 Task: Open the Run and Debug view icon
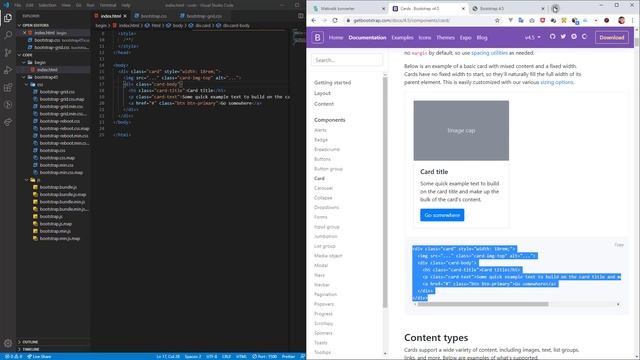pyautogui.click(x=8, y=70)
